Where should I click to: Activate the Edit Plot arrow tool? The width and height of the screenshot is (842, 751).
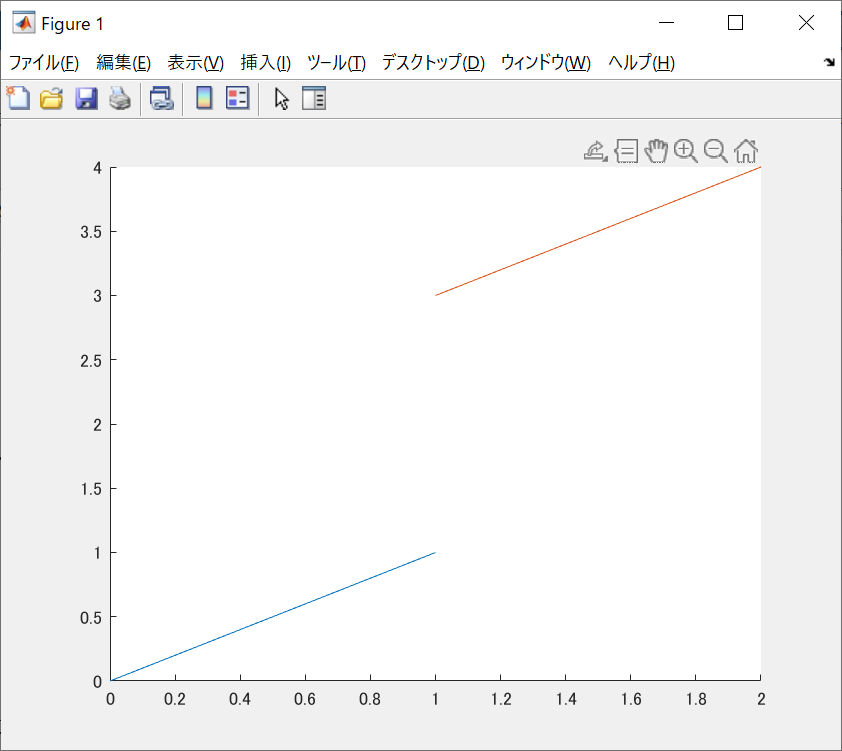click(x=281, y=99)
